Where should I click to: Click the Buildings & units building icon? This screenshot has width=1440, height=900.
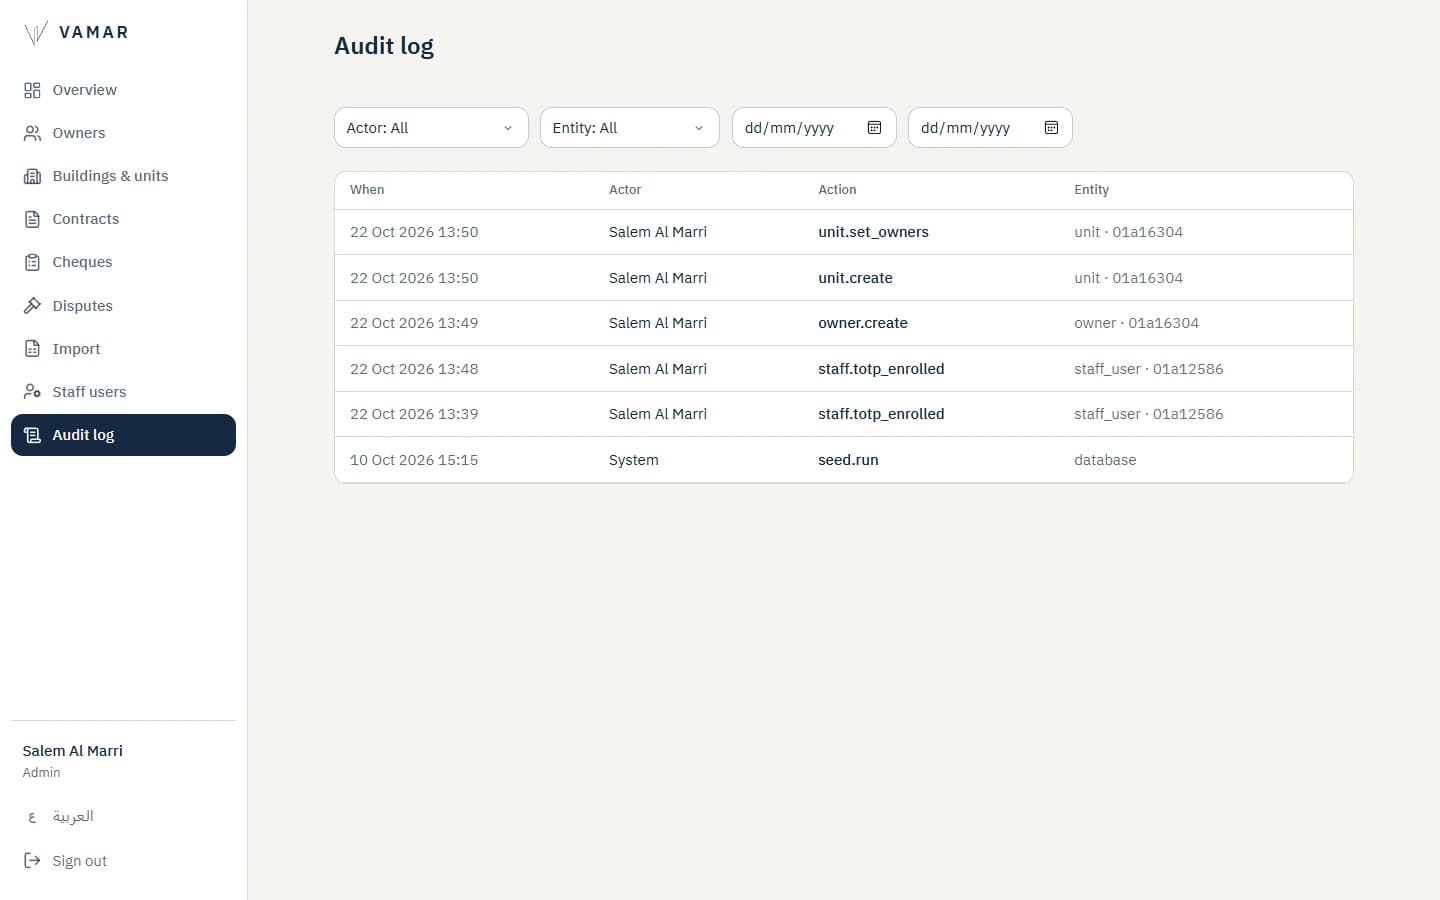(x=32, y=176)
